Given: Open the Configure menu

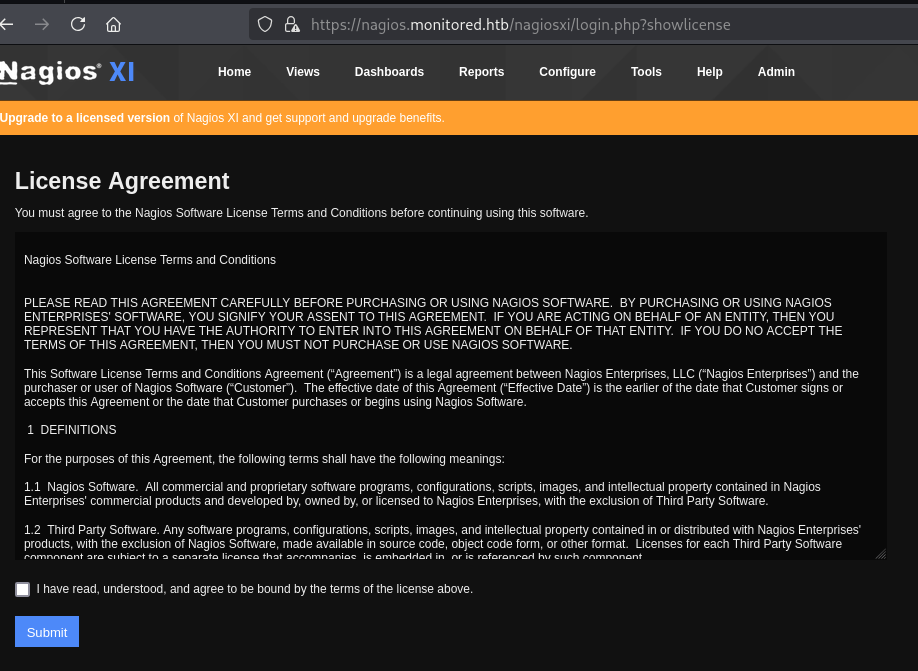Looking at the screenshot, I should [x=567, y=72].
